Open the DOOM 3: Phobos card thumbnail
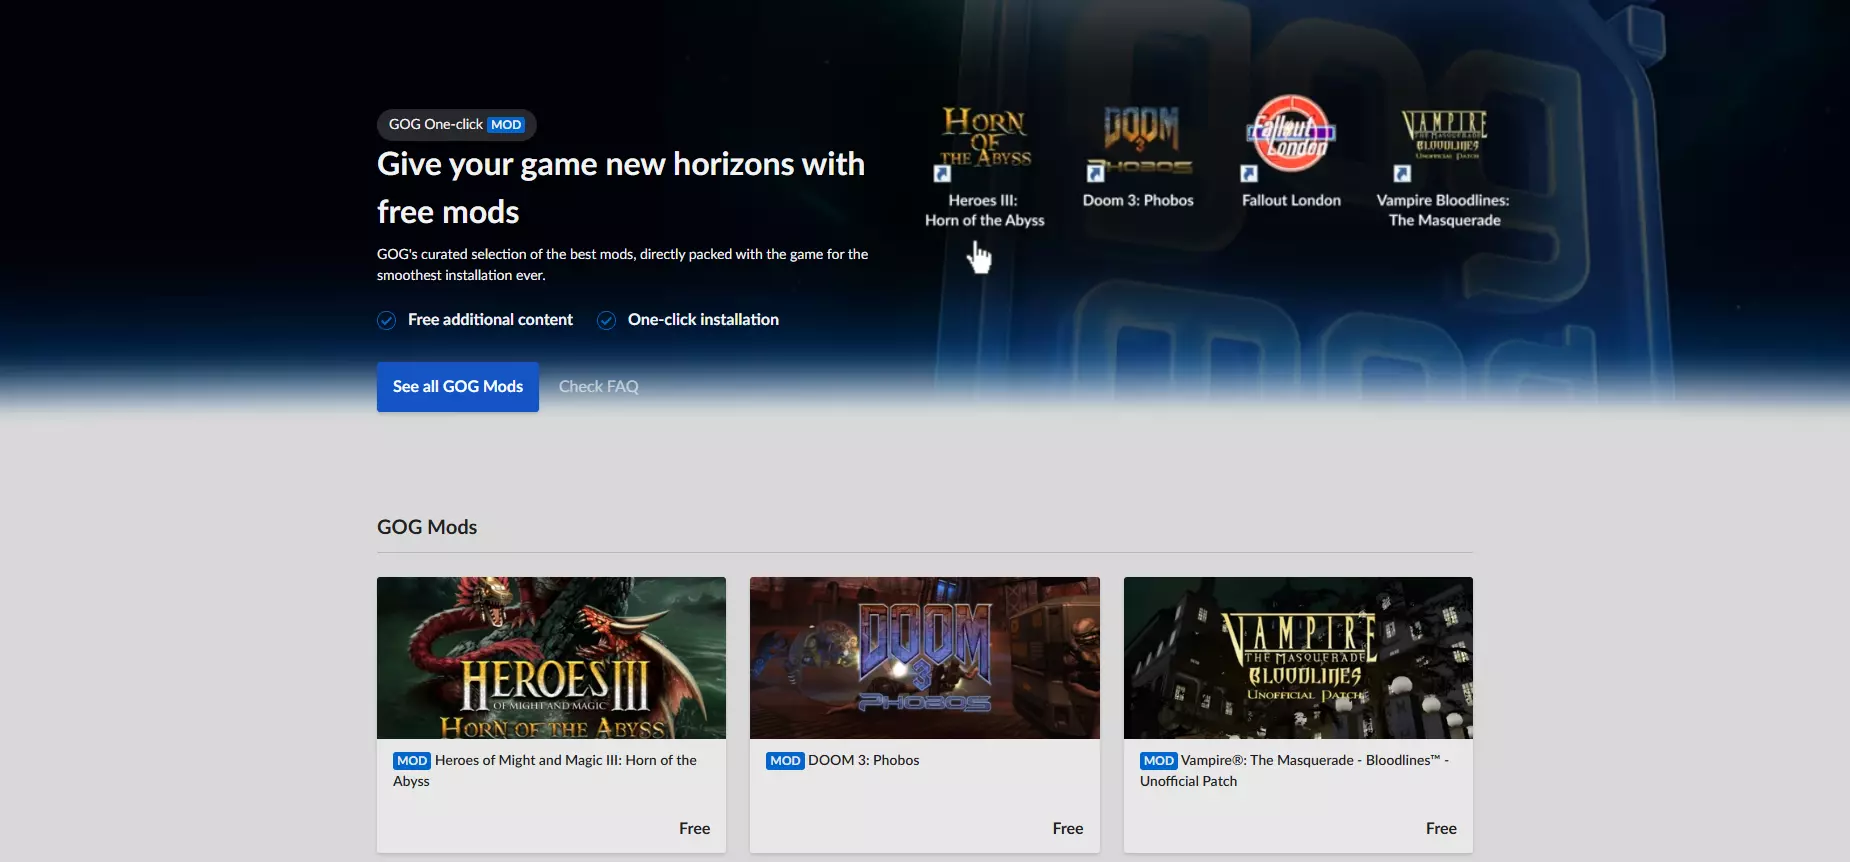The height and width of the screenshot is (862, 1850). click(x=925, y=658)
